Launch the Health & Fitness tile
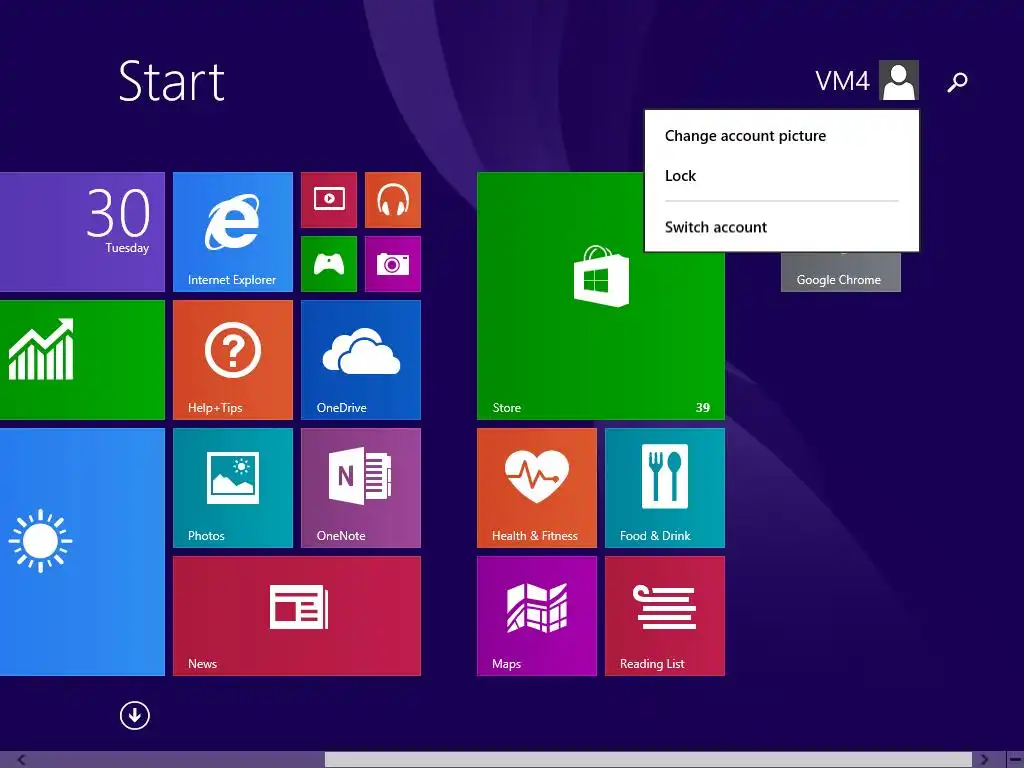The width and height of the screenshot is (1024, 768). (537, 488)
